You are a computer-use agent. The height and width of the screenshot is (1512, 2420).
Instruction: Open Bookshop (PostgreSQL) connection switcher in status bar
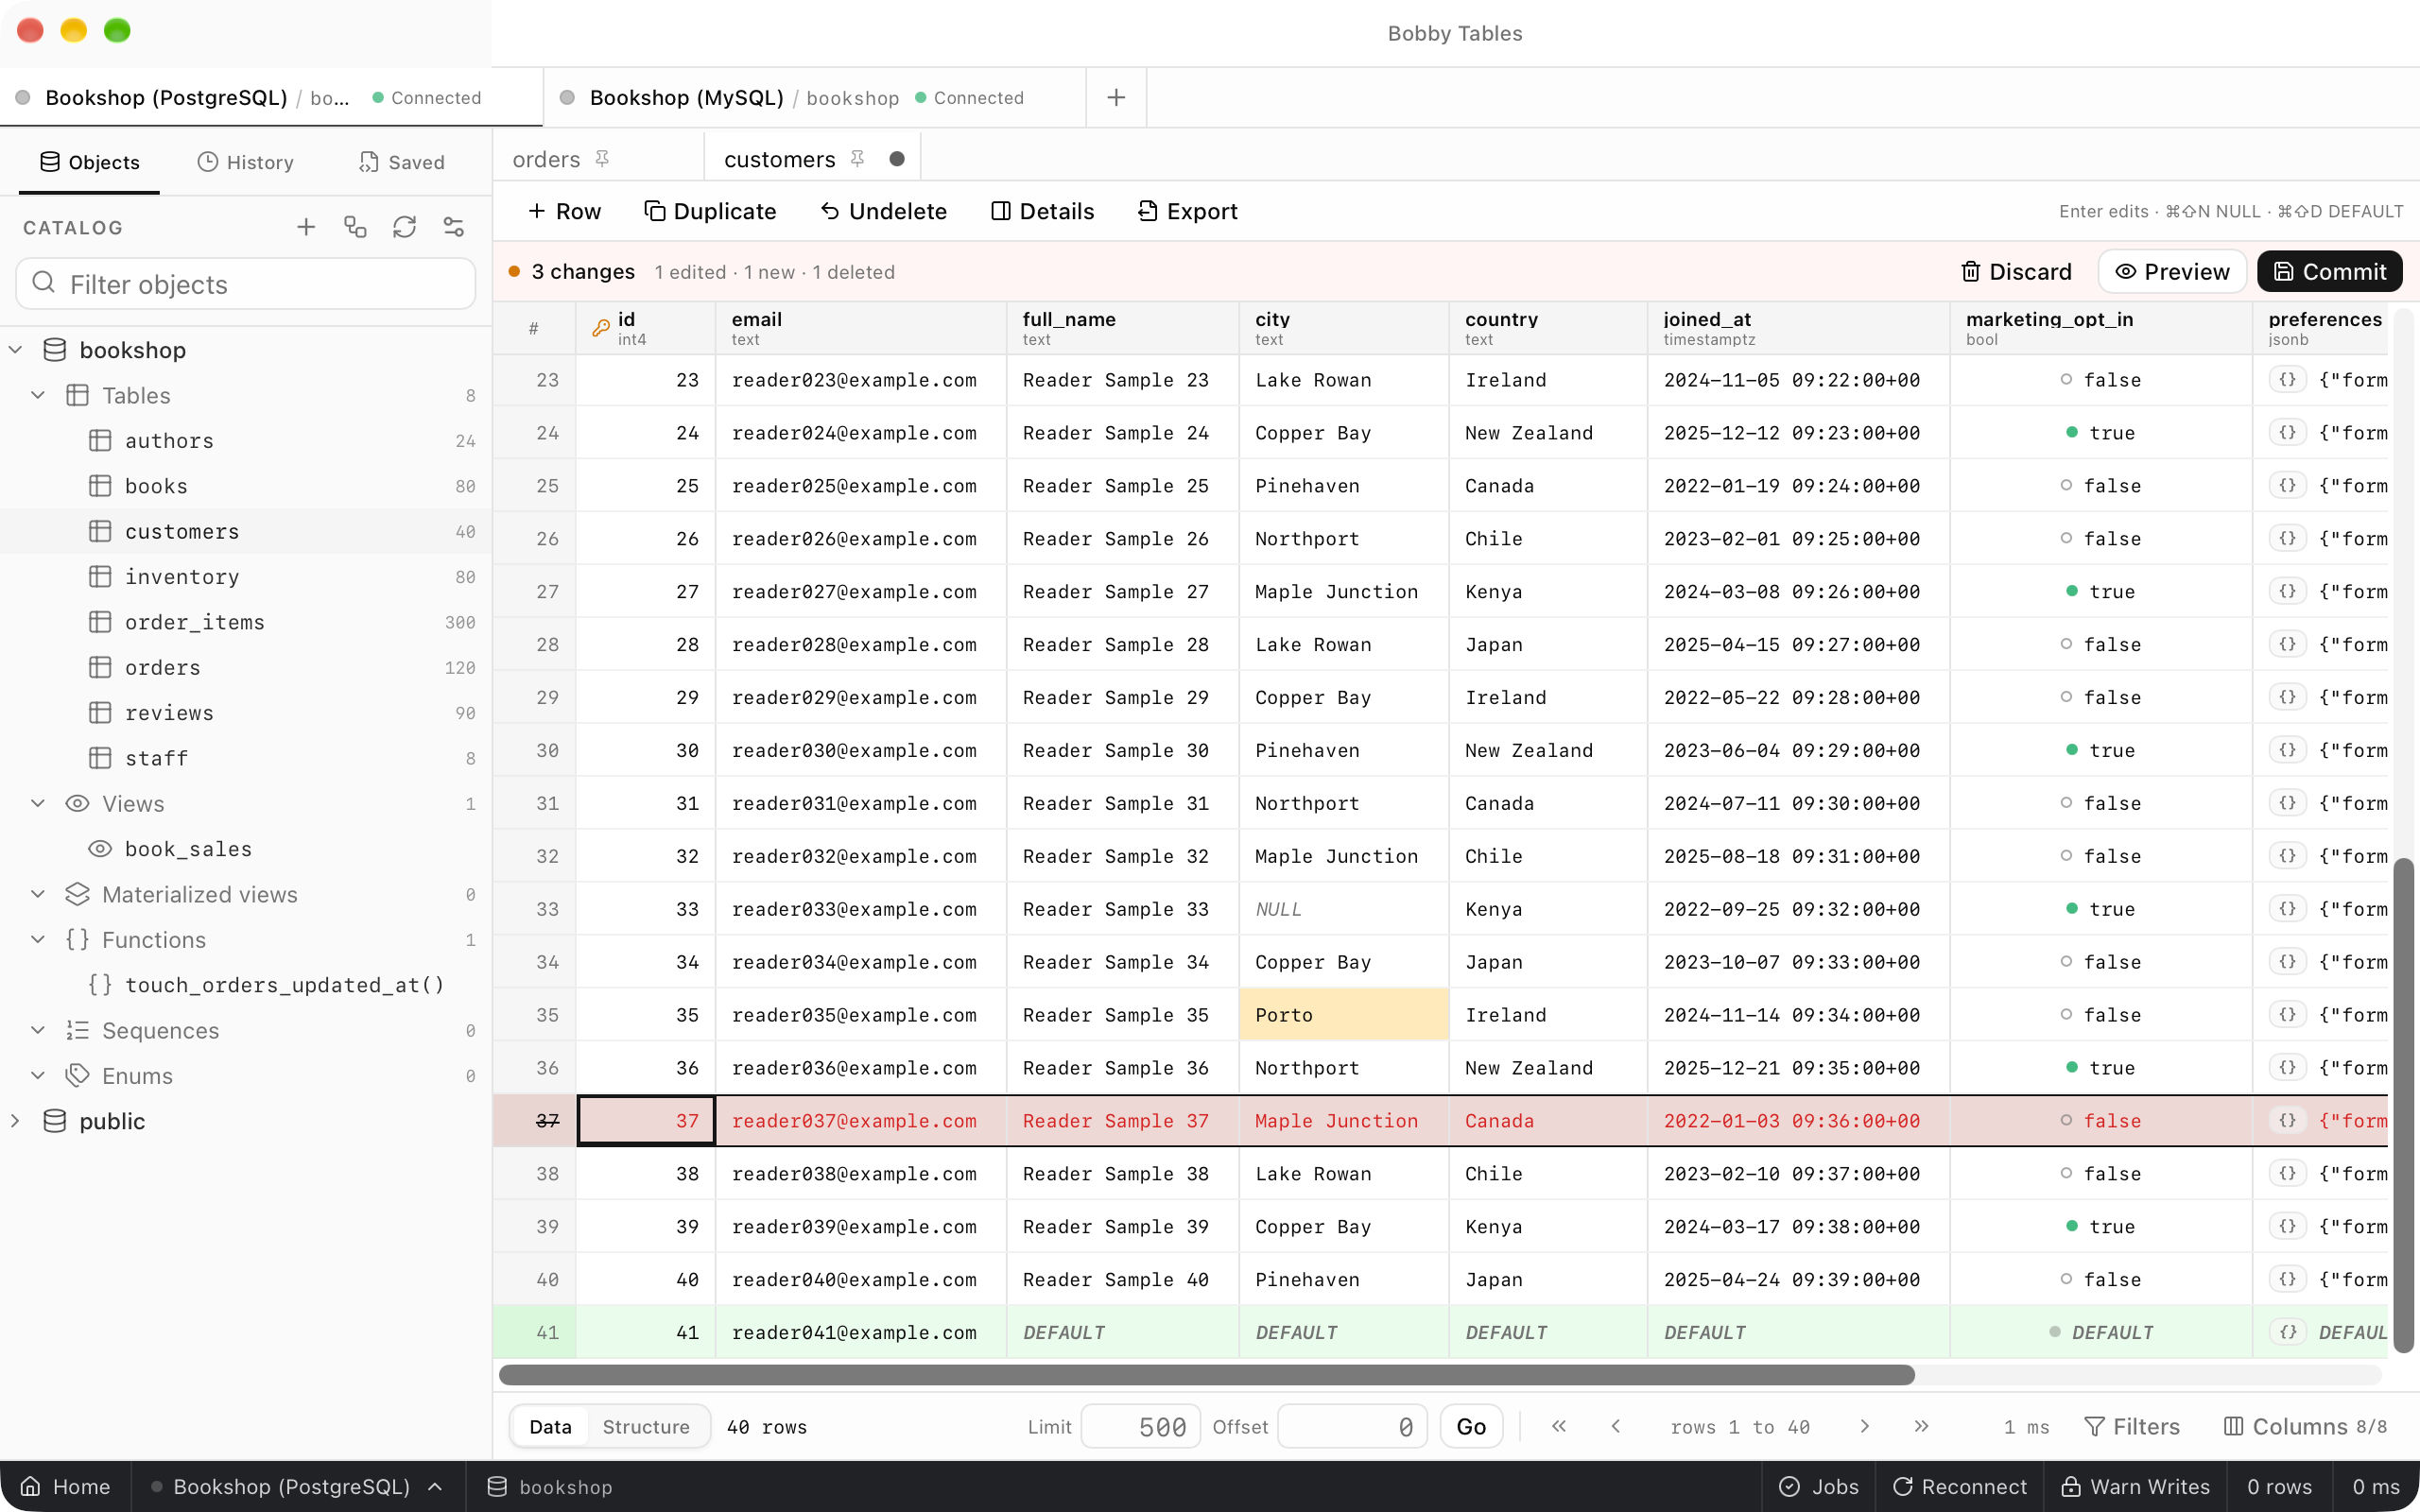coord(296,1486)
